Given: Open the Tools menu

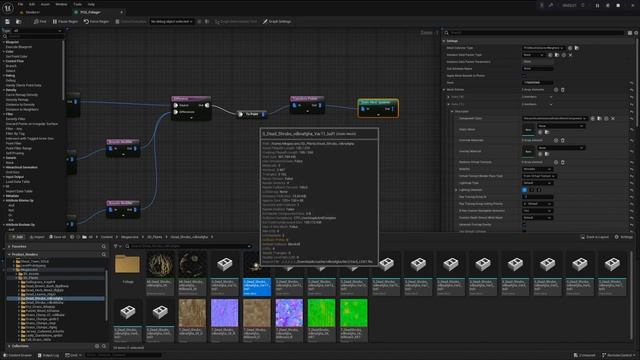Looking at the screenshot, I should tap(77, 4).
